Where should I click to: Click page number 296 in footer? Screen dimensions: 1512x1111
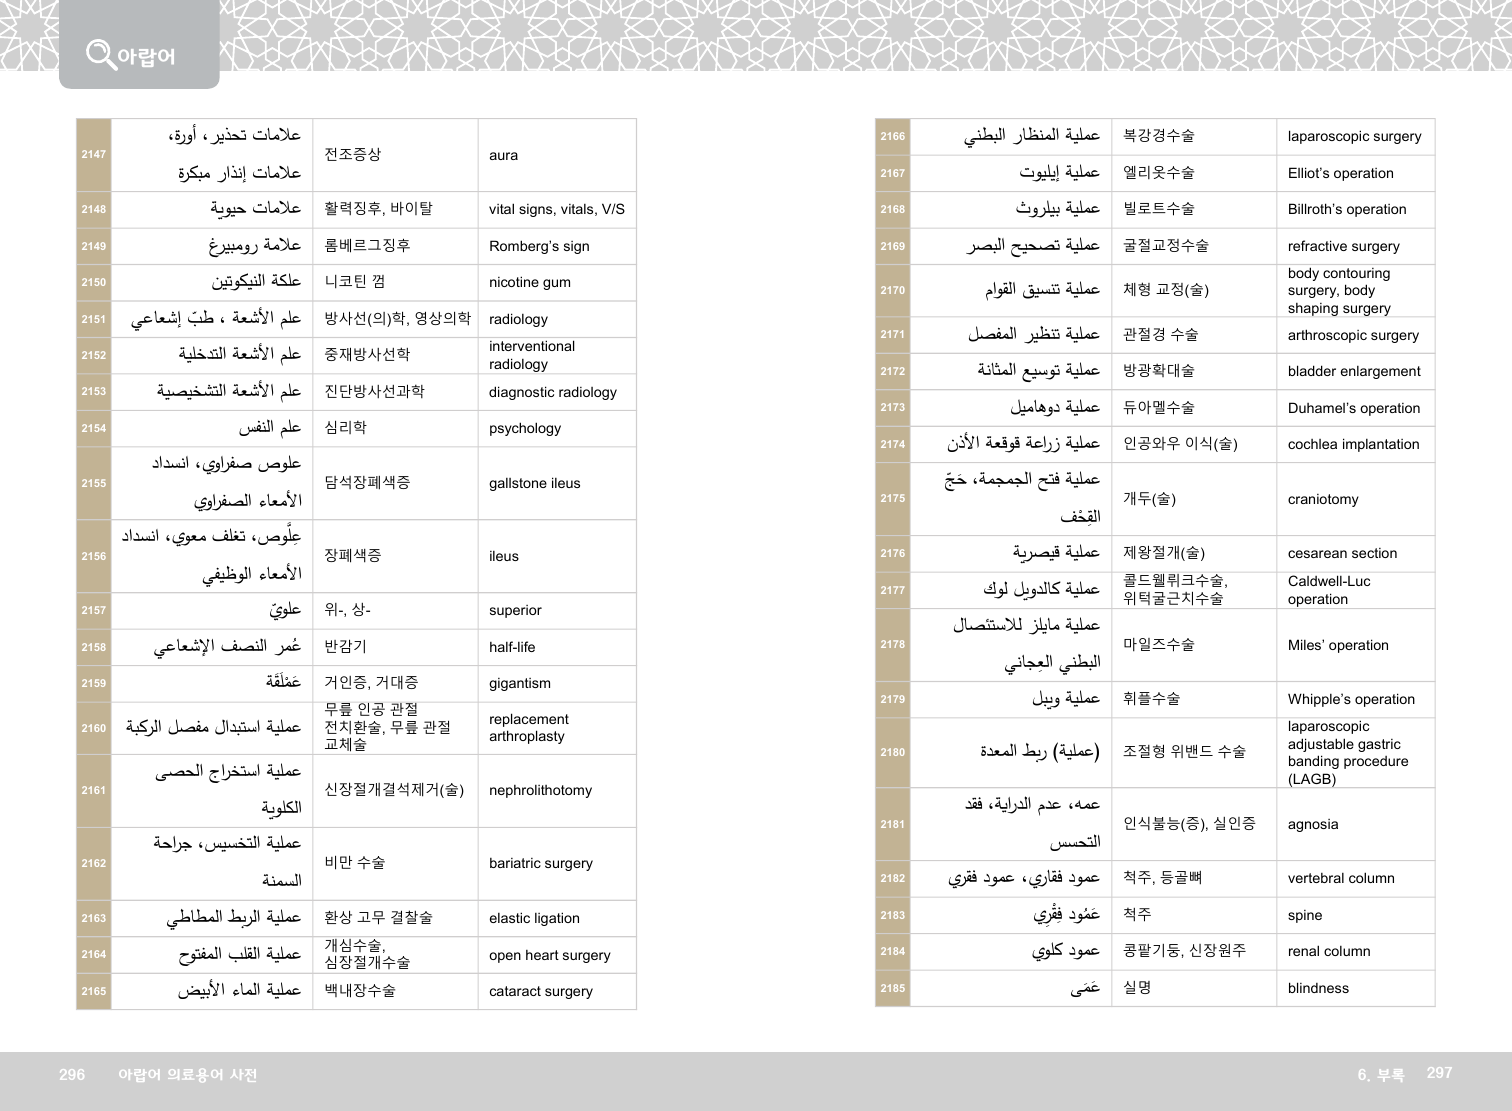(72, 1074)
